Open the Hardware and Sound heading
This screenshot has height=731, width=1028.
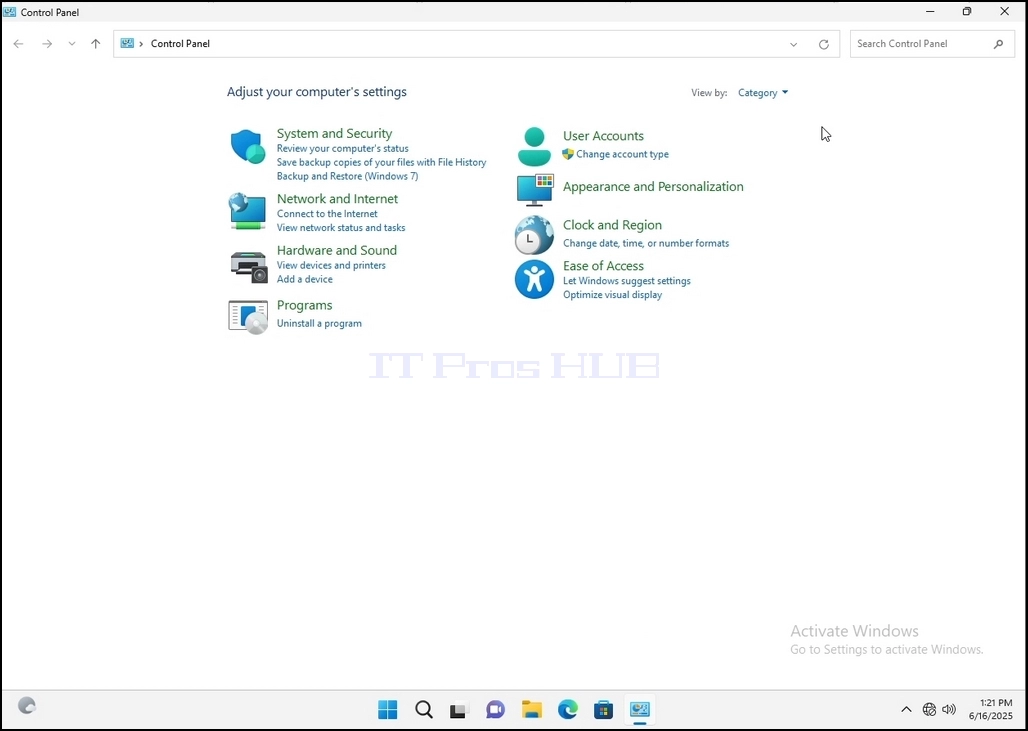click(x=336, y=250)
